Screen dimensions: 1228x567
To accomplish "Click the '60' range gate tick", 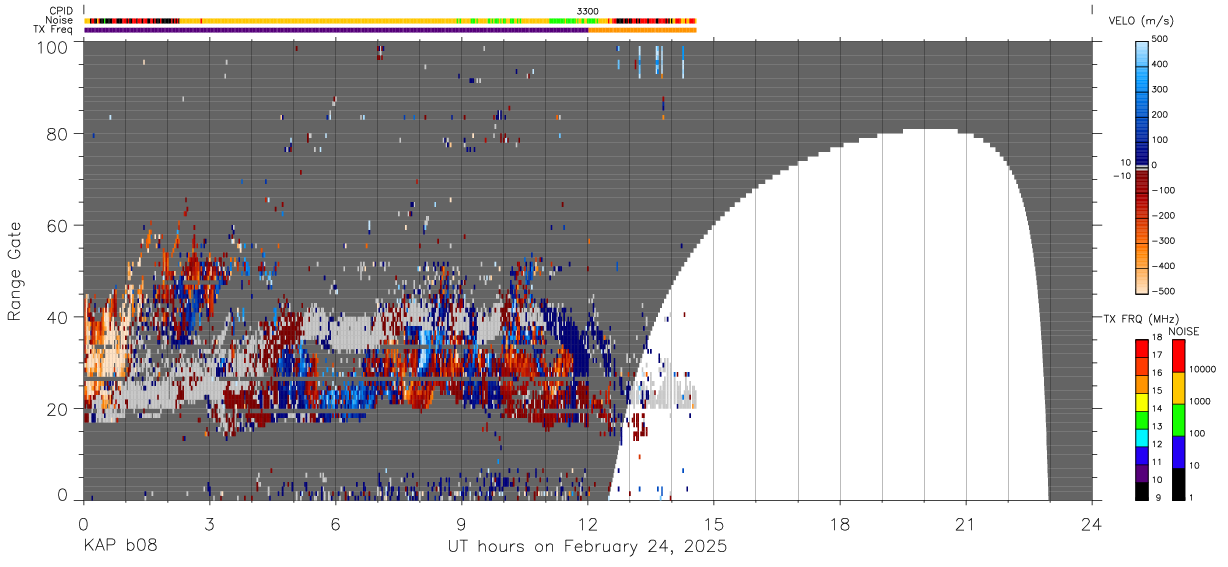I will (x=58, y=225).
